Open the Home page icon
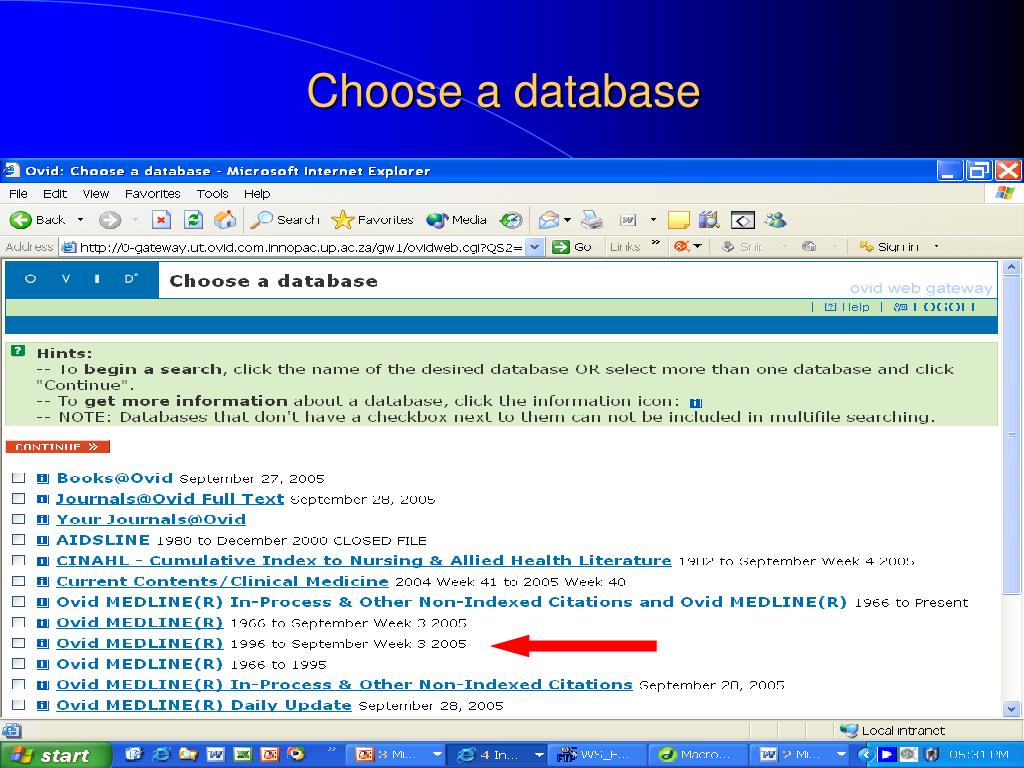The image size is (1024, 768). click(x=225, y=220)
